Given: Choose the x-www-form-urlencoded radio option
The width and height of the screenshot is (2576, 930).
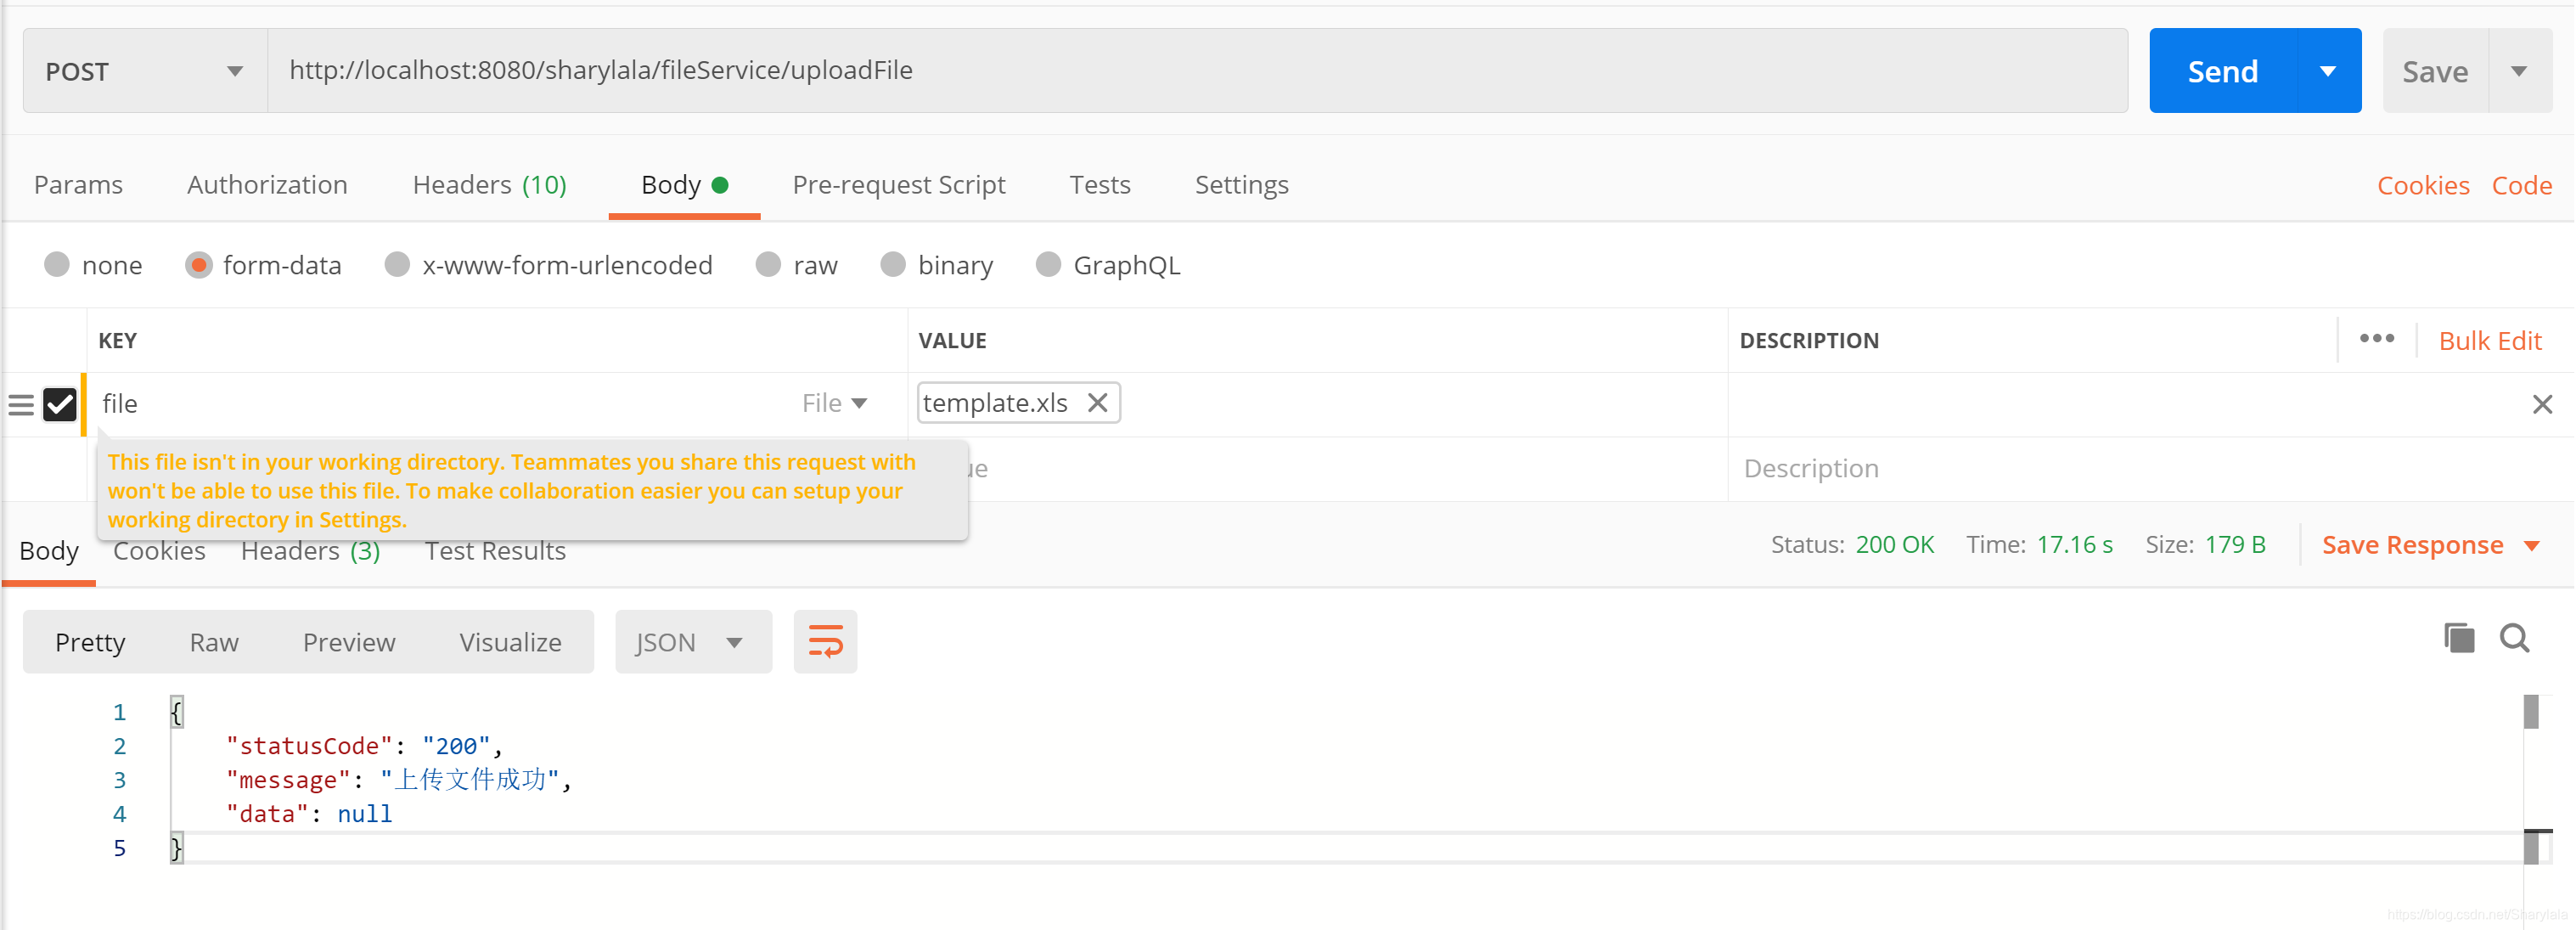Looking at the screenshot, I should click(x=397, y=265).
